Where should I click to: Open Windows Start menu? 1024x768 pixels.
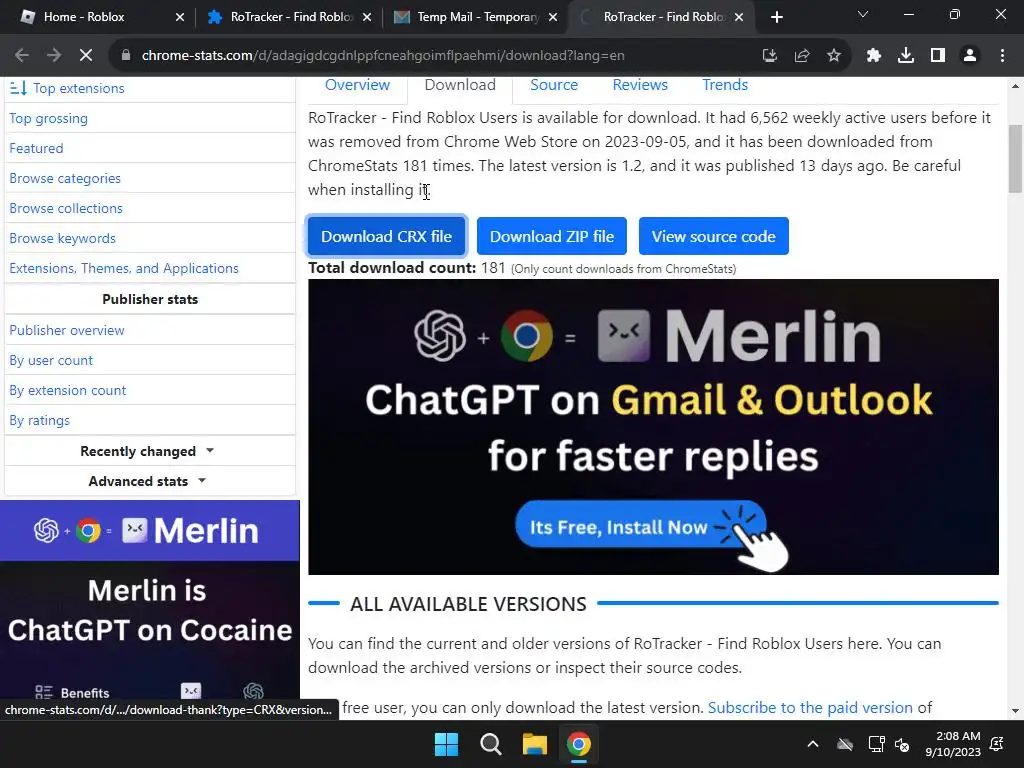pyautogui.click(x=447, y=744)
